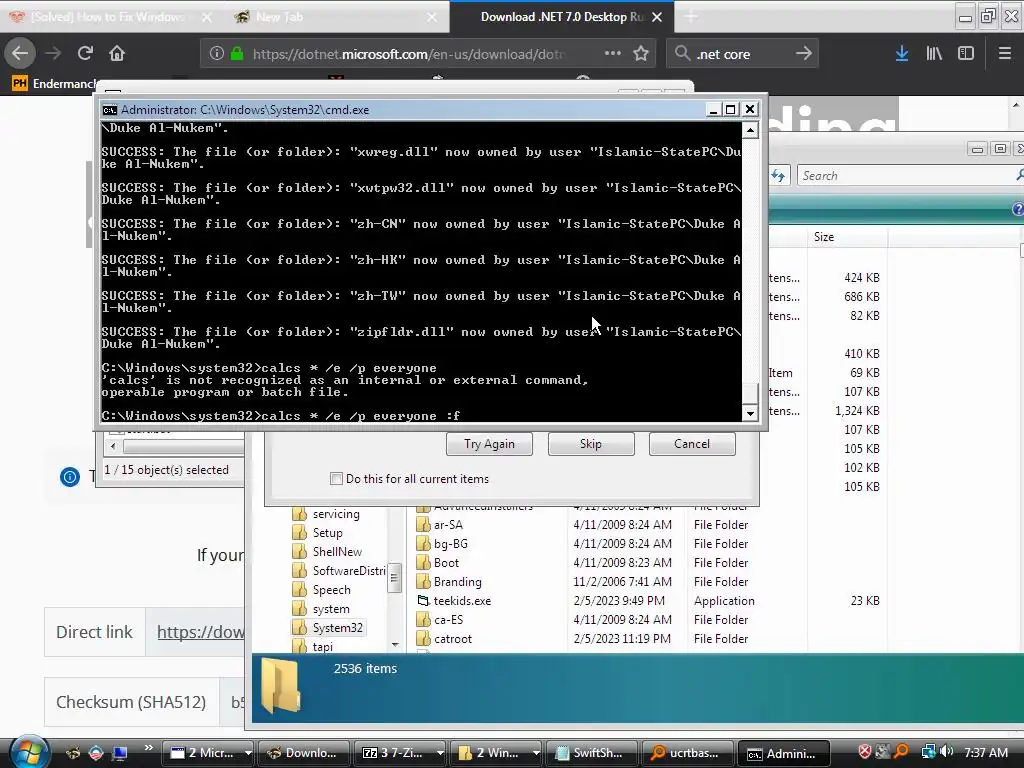
Task: Expand the 3 7-Zi... taskbar group
Action: [x=440, y=753]
